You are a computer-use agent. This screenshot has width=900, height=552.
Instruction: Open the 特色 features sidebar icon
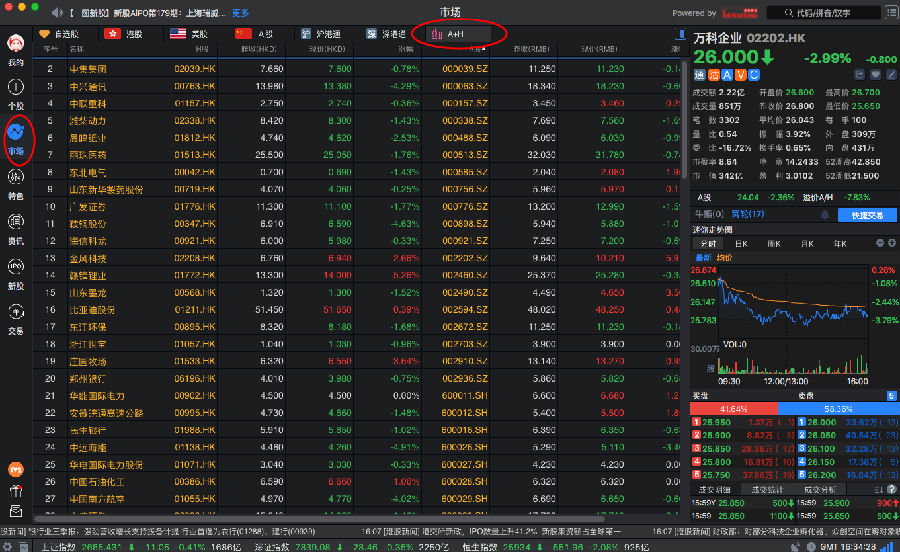(x=15, y=177)
